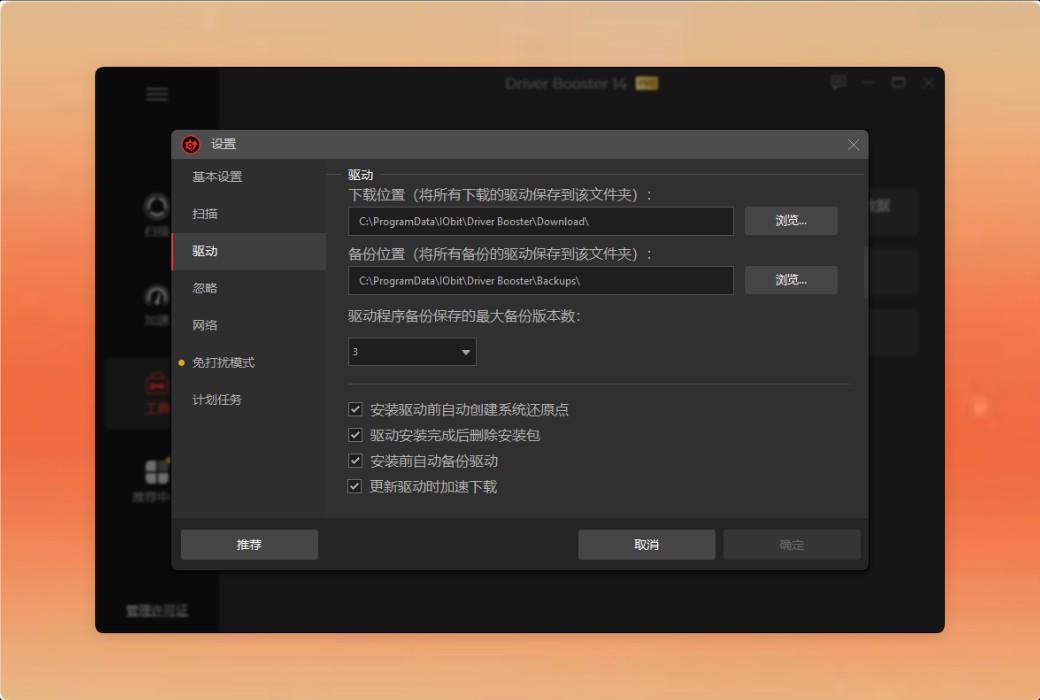The image size is (1040, 700).
Task: Open the 基本设置 settings section
Action: pos(249,176)
